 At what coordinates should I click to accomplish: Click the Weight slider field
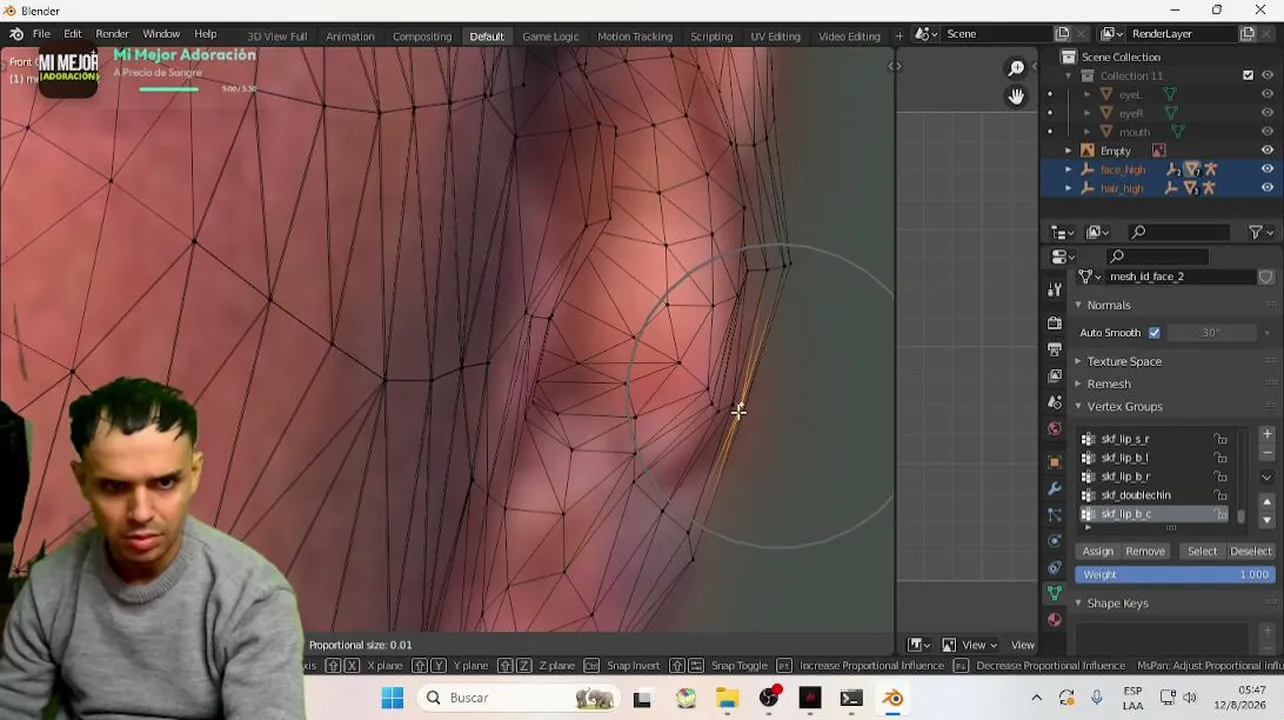[1175, 575]
